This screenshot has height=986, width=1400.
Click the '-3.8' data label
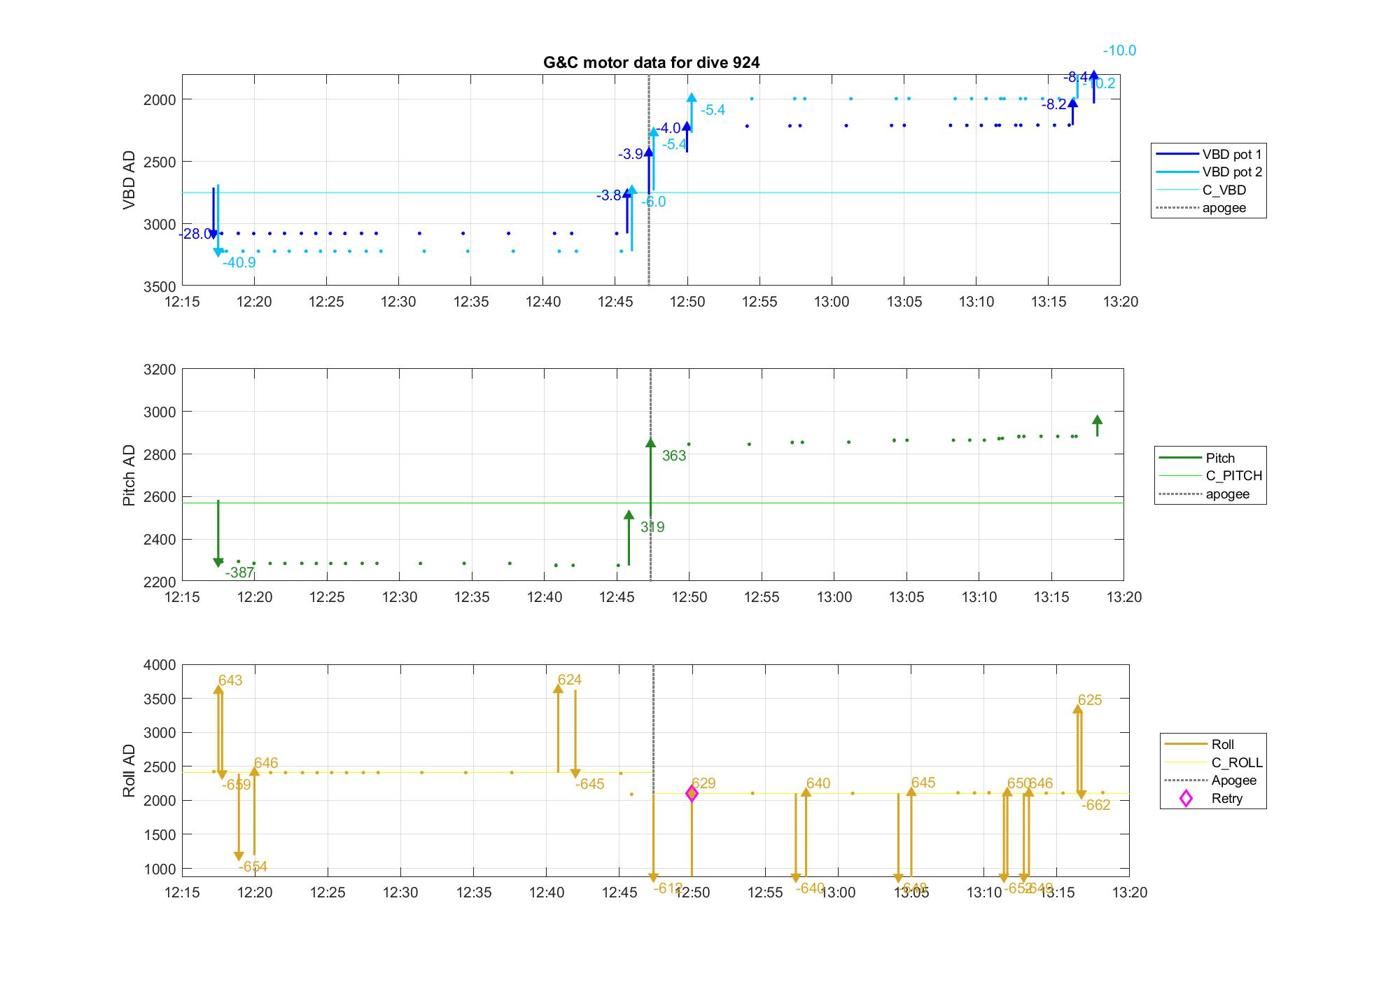(x=609, y=196)
